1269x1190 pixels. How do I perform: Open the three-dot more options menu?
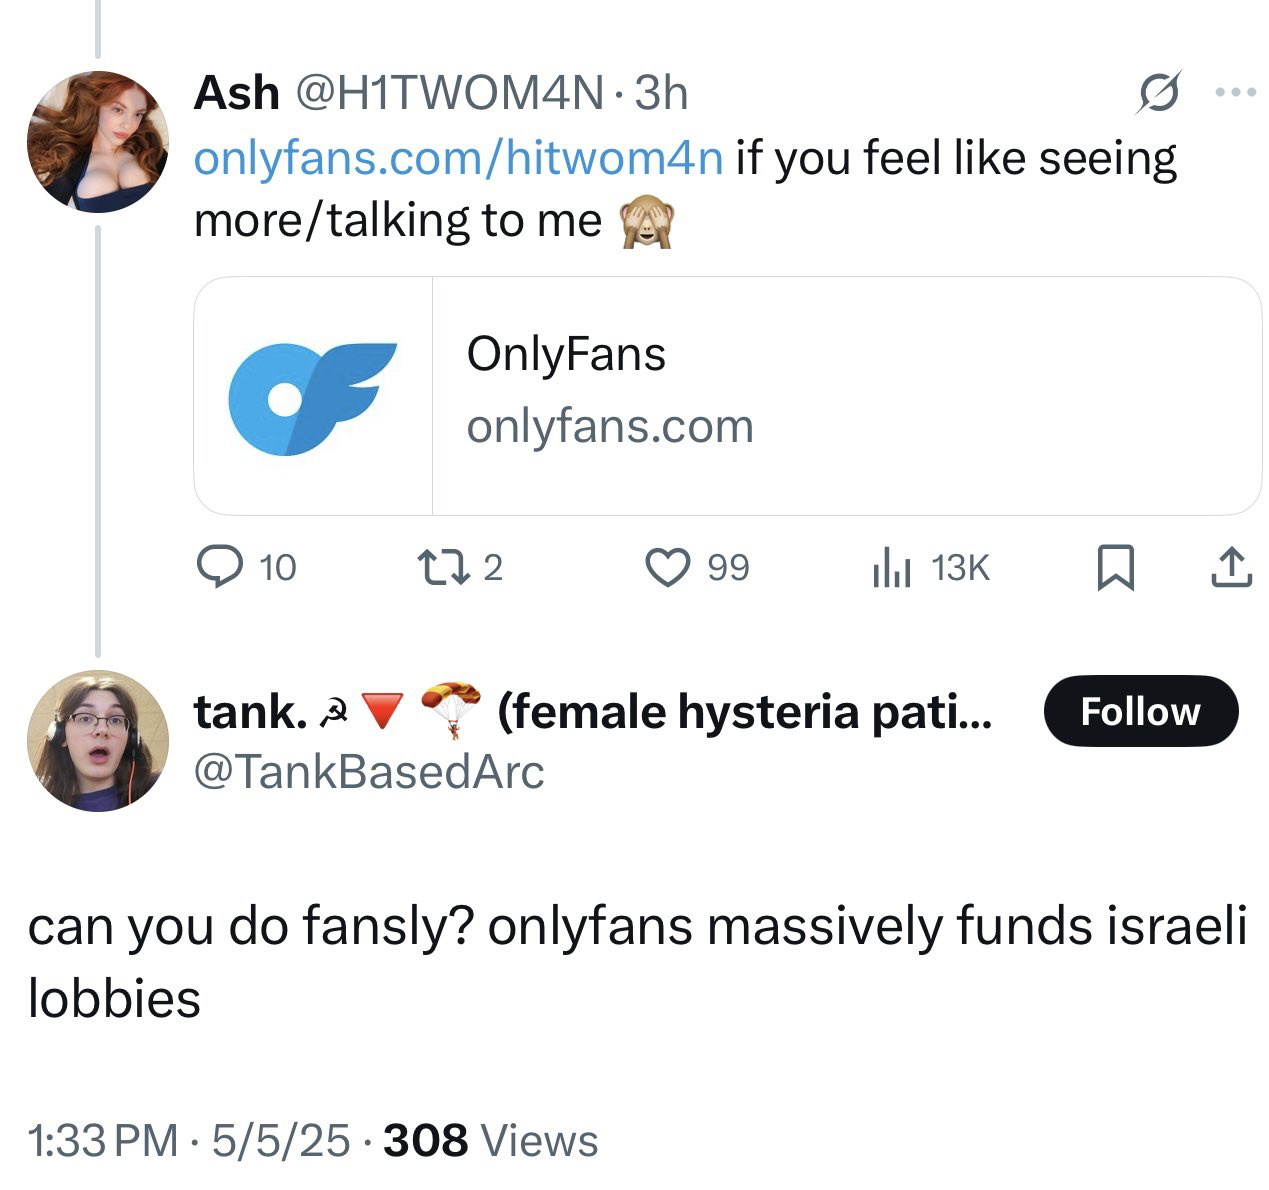(x=1235, y=93)
